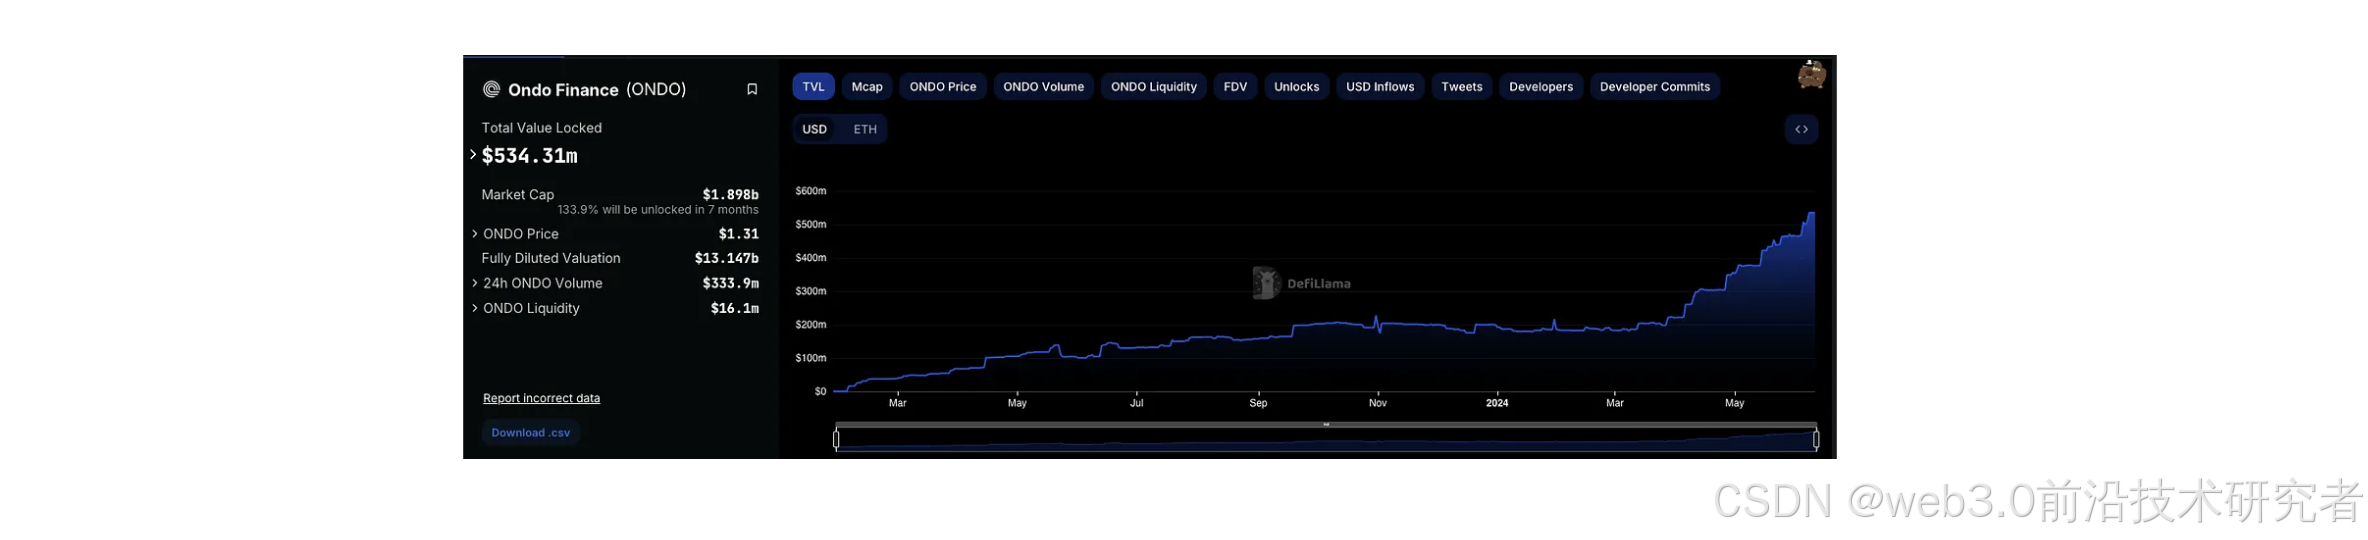Toggle the FDV chart series

click(x=1235, y=87)
